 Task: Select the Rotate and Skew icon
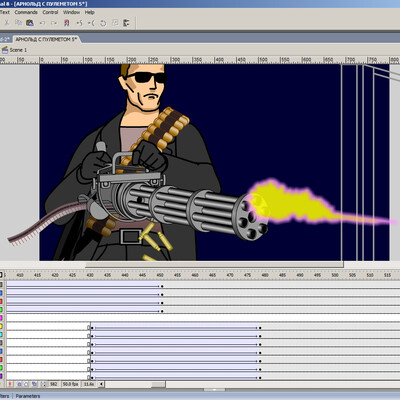click(x=103, y=23)
